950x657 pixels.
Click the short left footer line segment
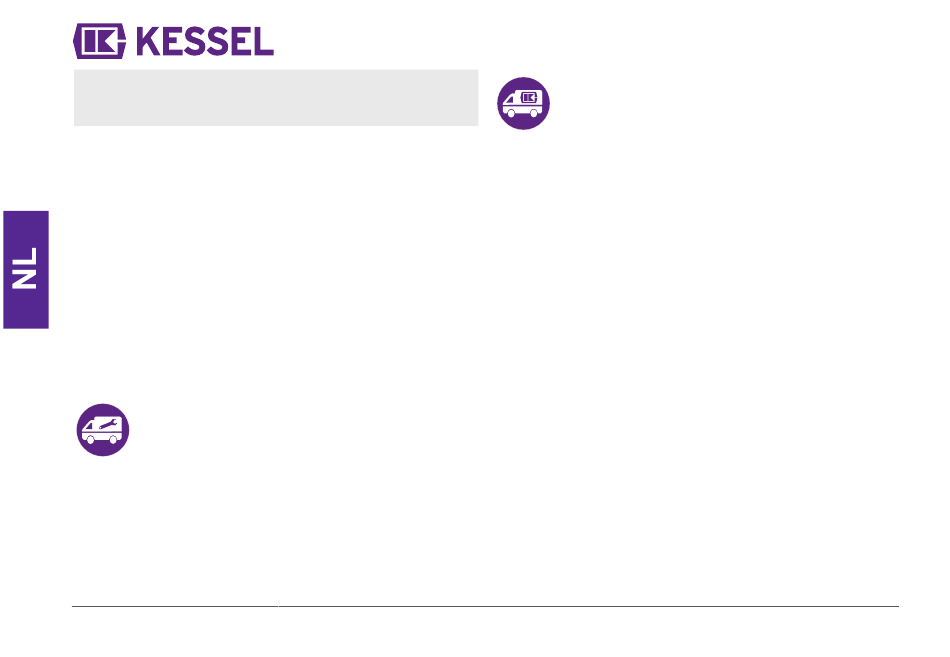tap(174, 606)
